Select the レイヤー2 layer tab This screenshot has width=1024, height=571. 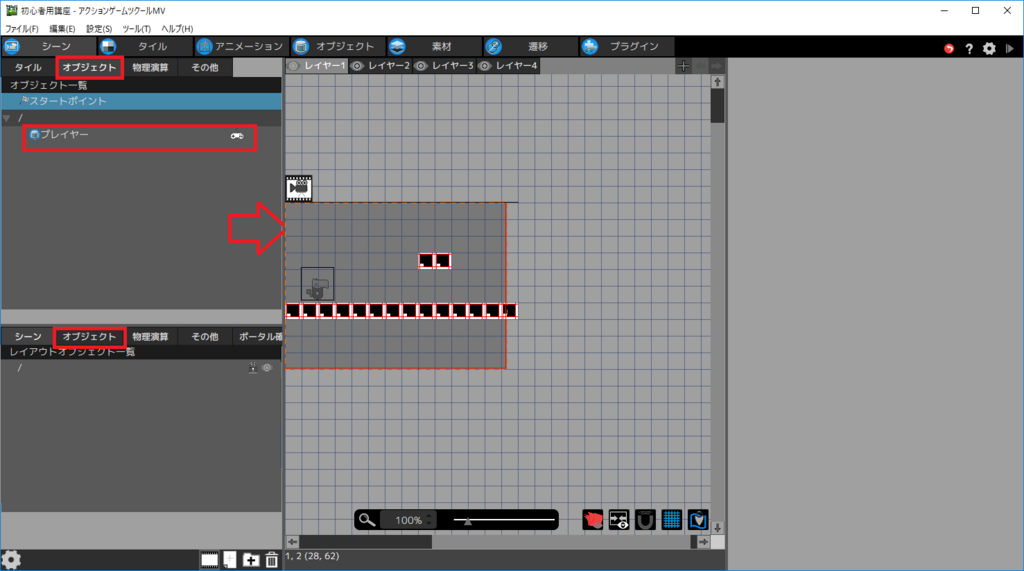tap(381, 66)
